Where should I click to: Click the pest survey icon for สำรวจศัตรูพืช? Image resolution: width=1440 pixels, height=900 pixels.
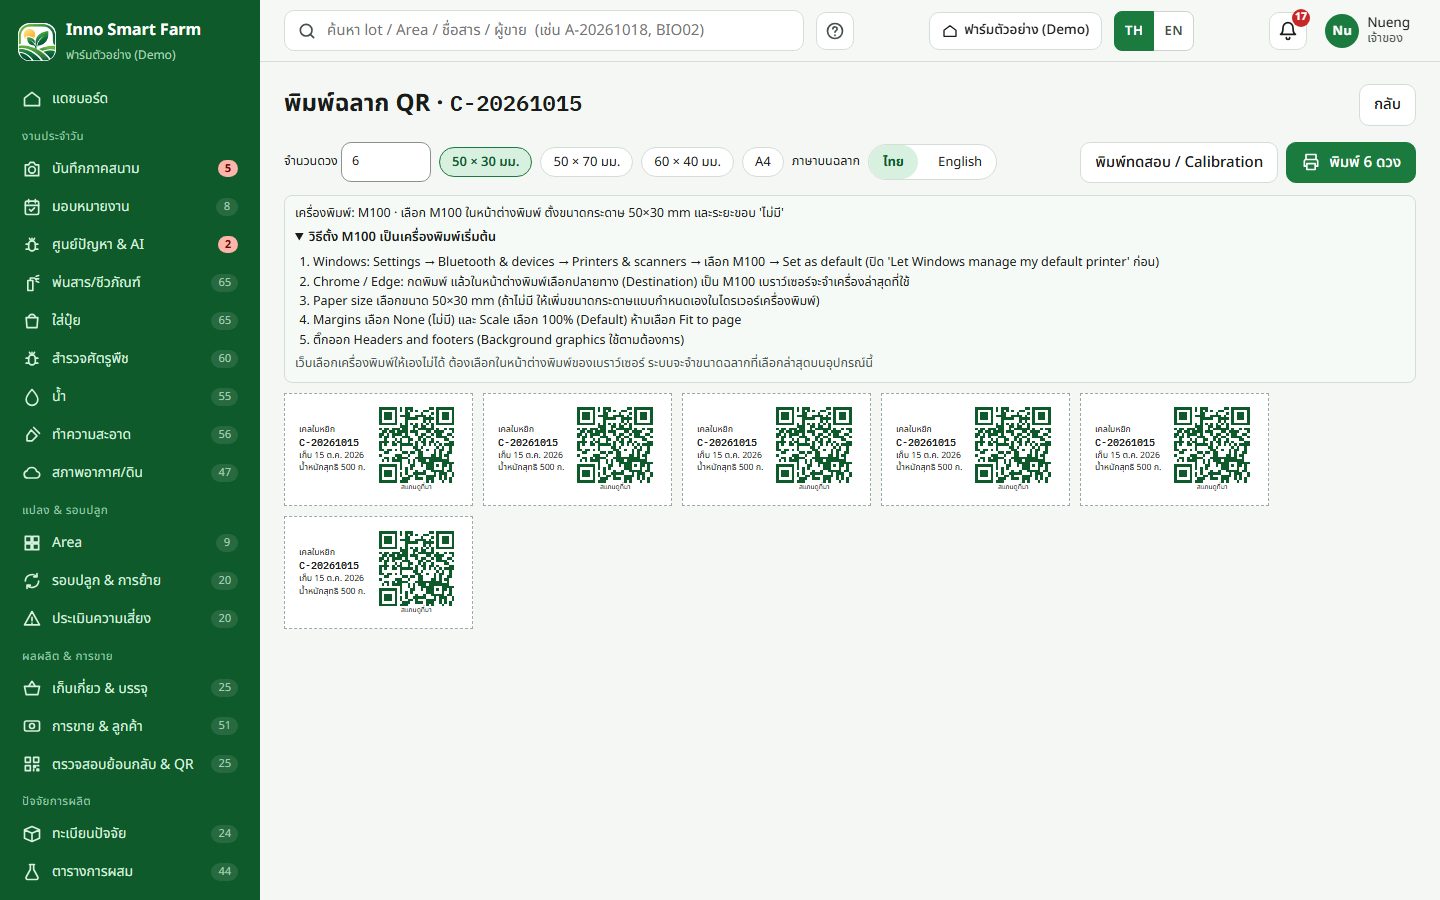pyautogui.click(x=32, y=359)
